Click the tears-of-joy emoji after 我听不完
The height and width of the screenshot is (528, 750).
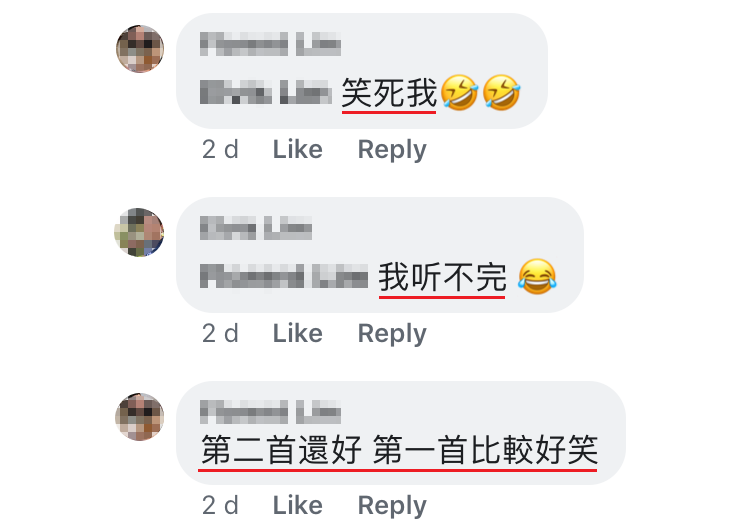coord(537,276)
